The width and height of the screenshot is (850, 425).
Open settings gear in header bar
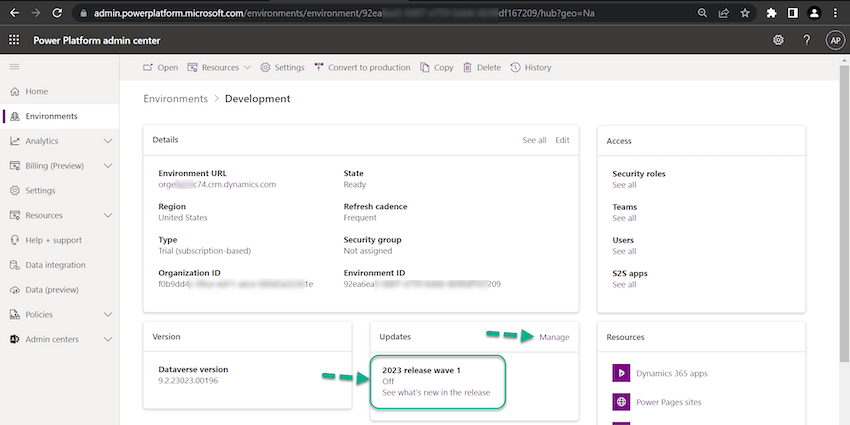click(778, 40)
